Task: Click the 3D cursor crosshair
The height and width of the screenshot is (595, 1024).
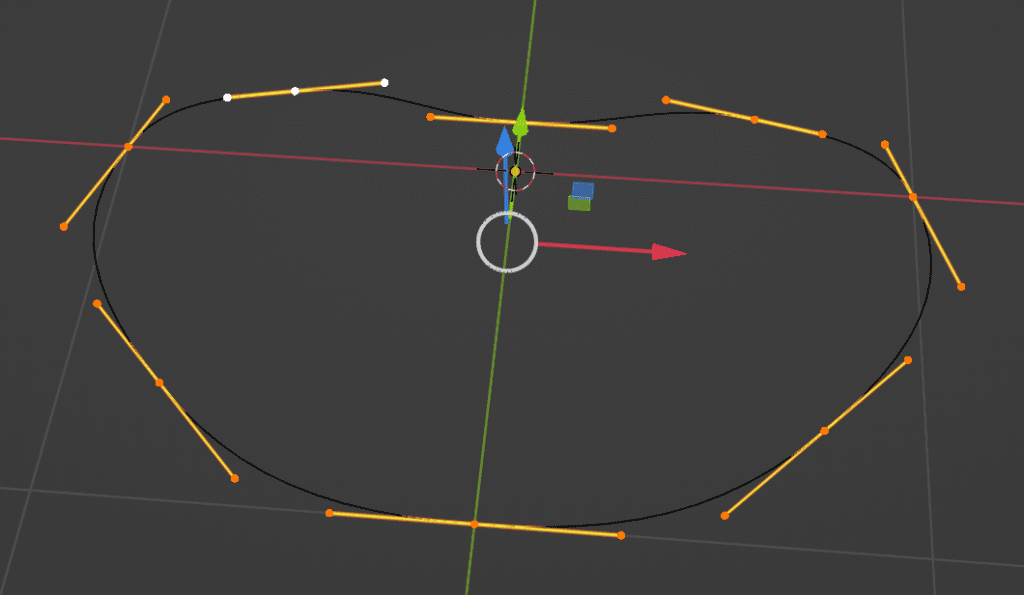Action: [515, 172]
